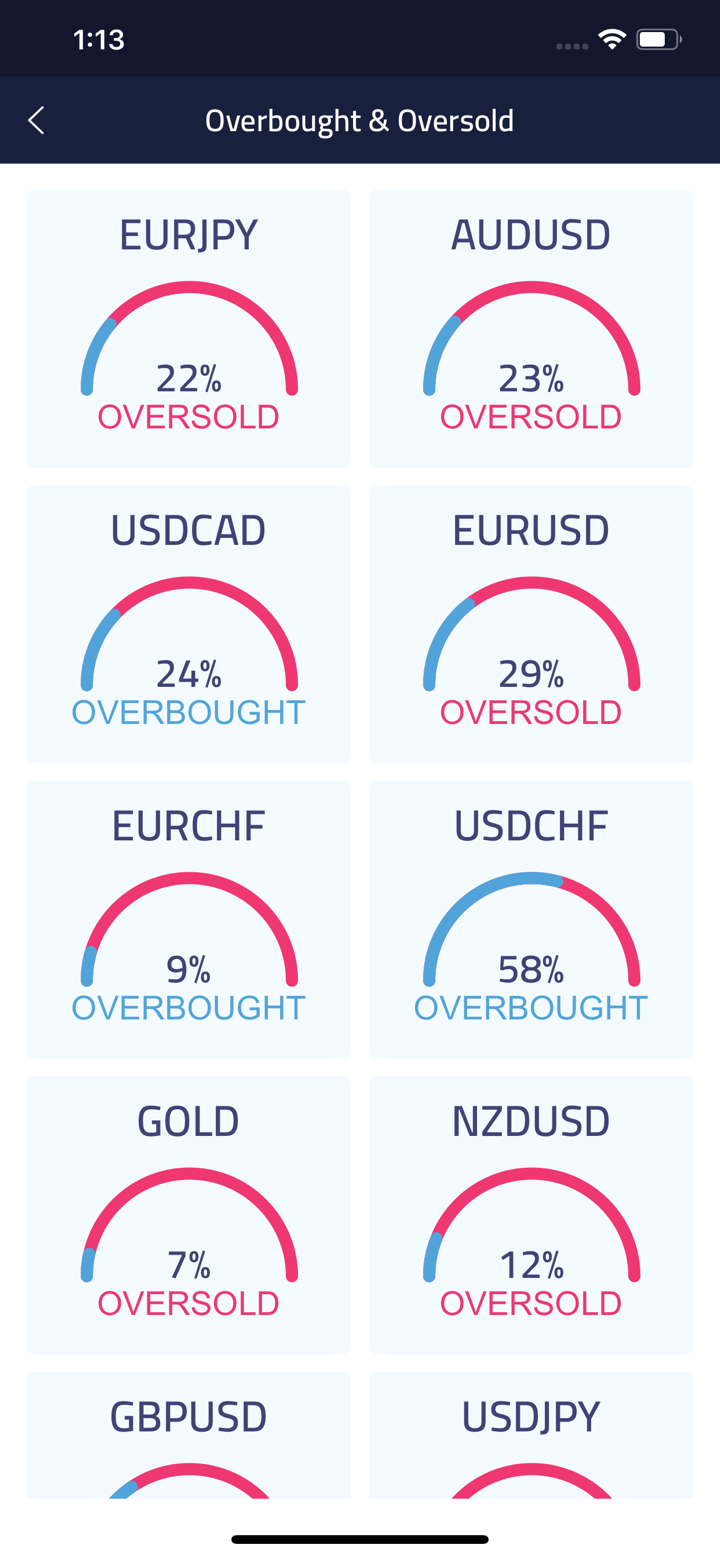Tap the Wi-Fi status icon
The width and height of the screenshot is (720, 1558).
coord(611,40)
